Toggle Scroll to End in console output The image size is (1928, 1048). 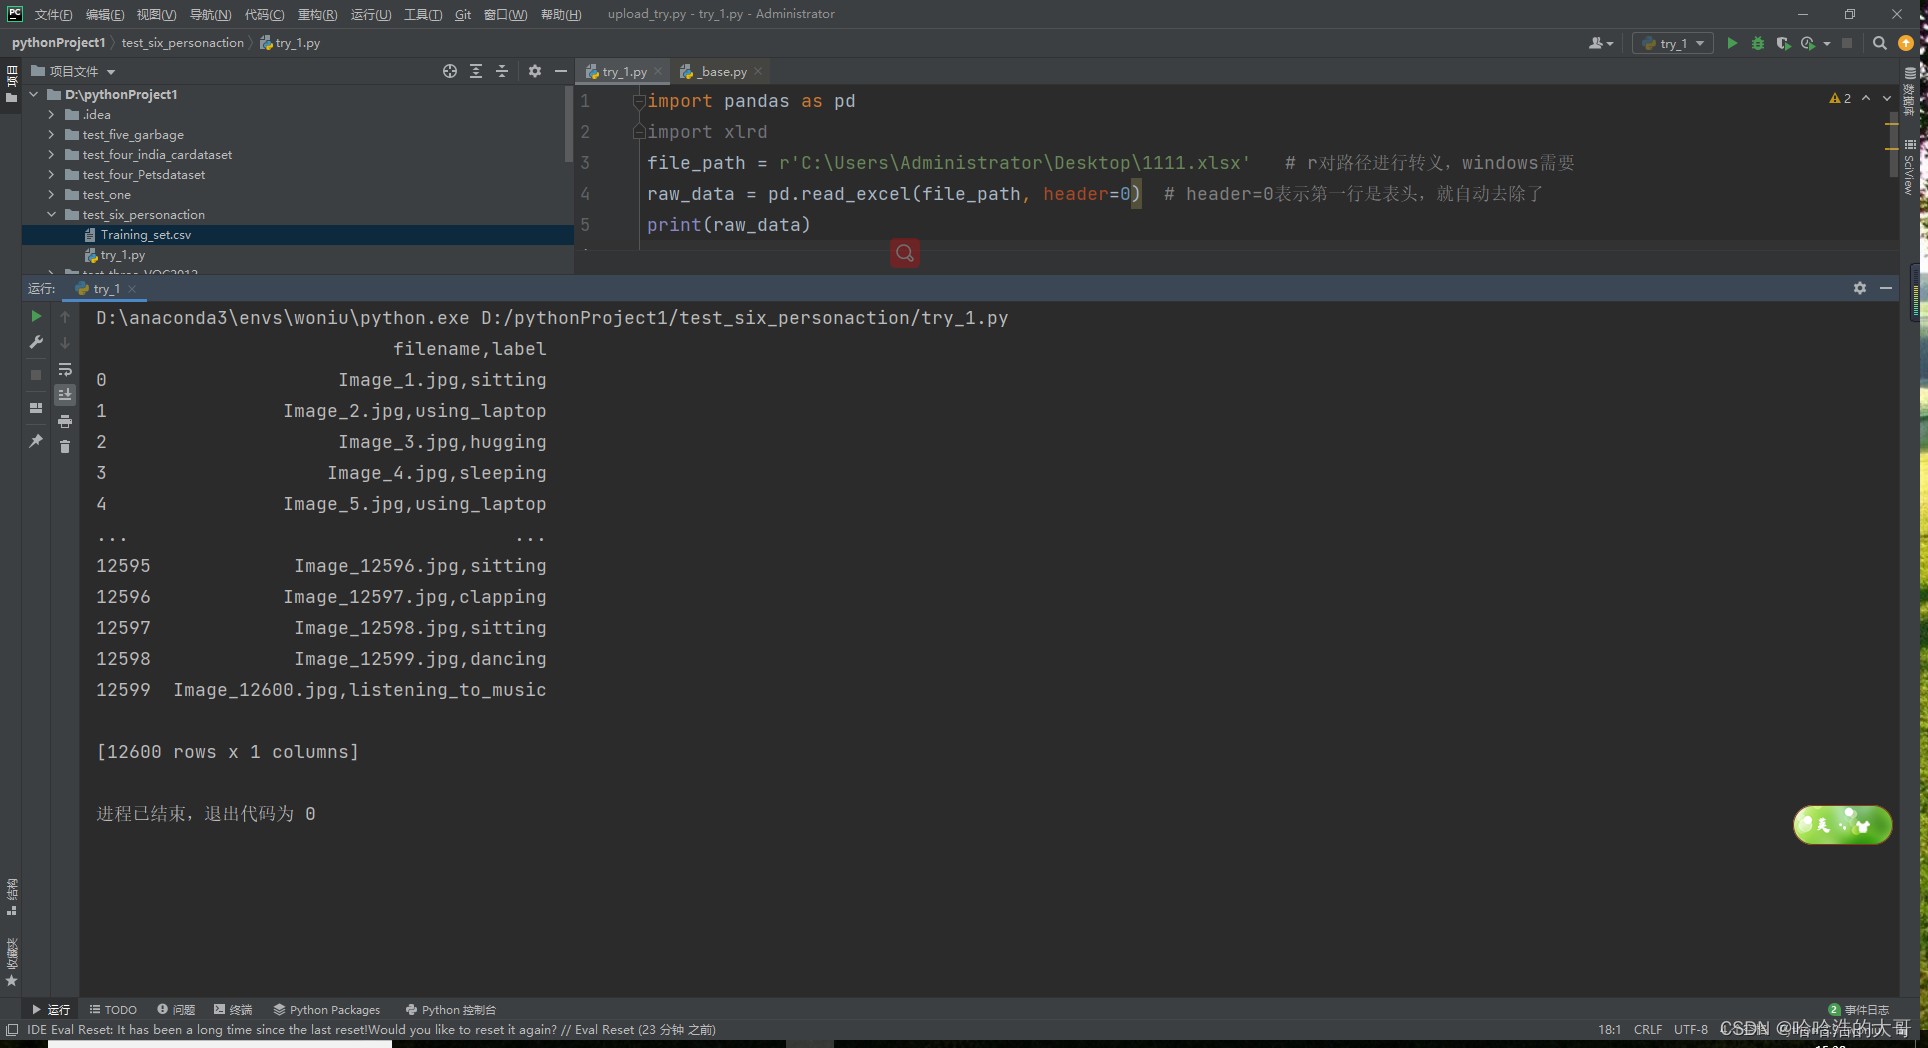[65, 394]
